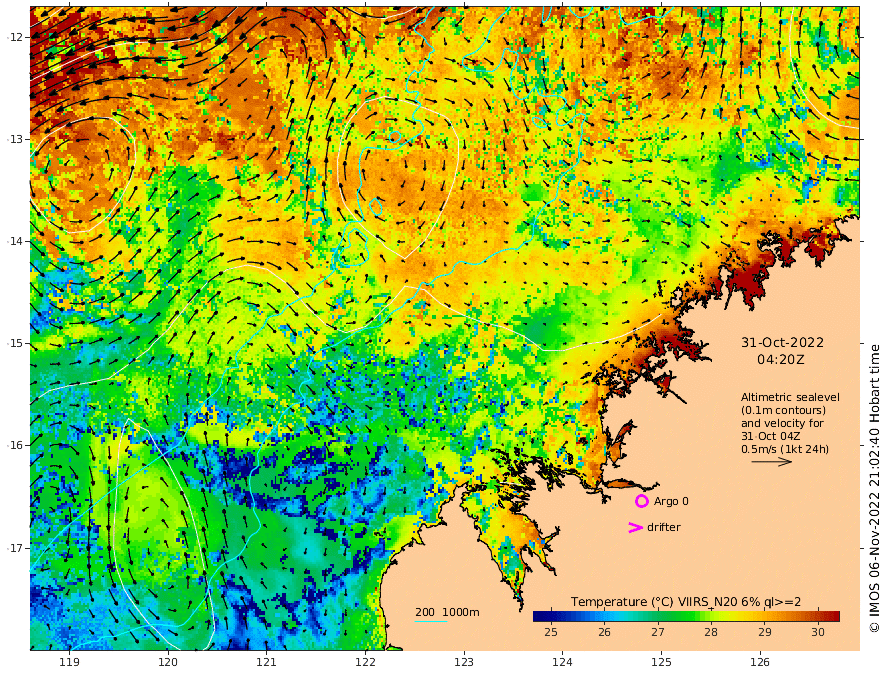Click longitude axis label 122

click(x=365, y=662)
